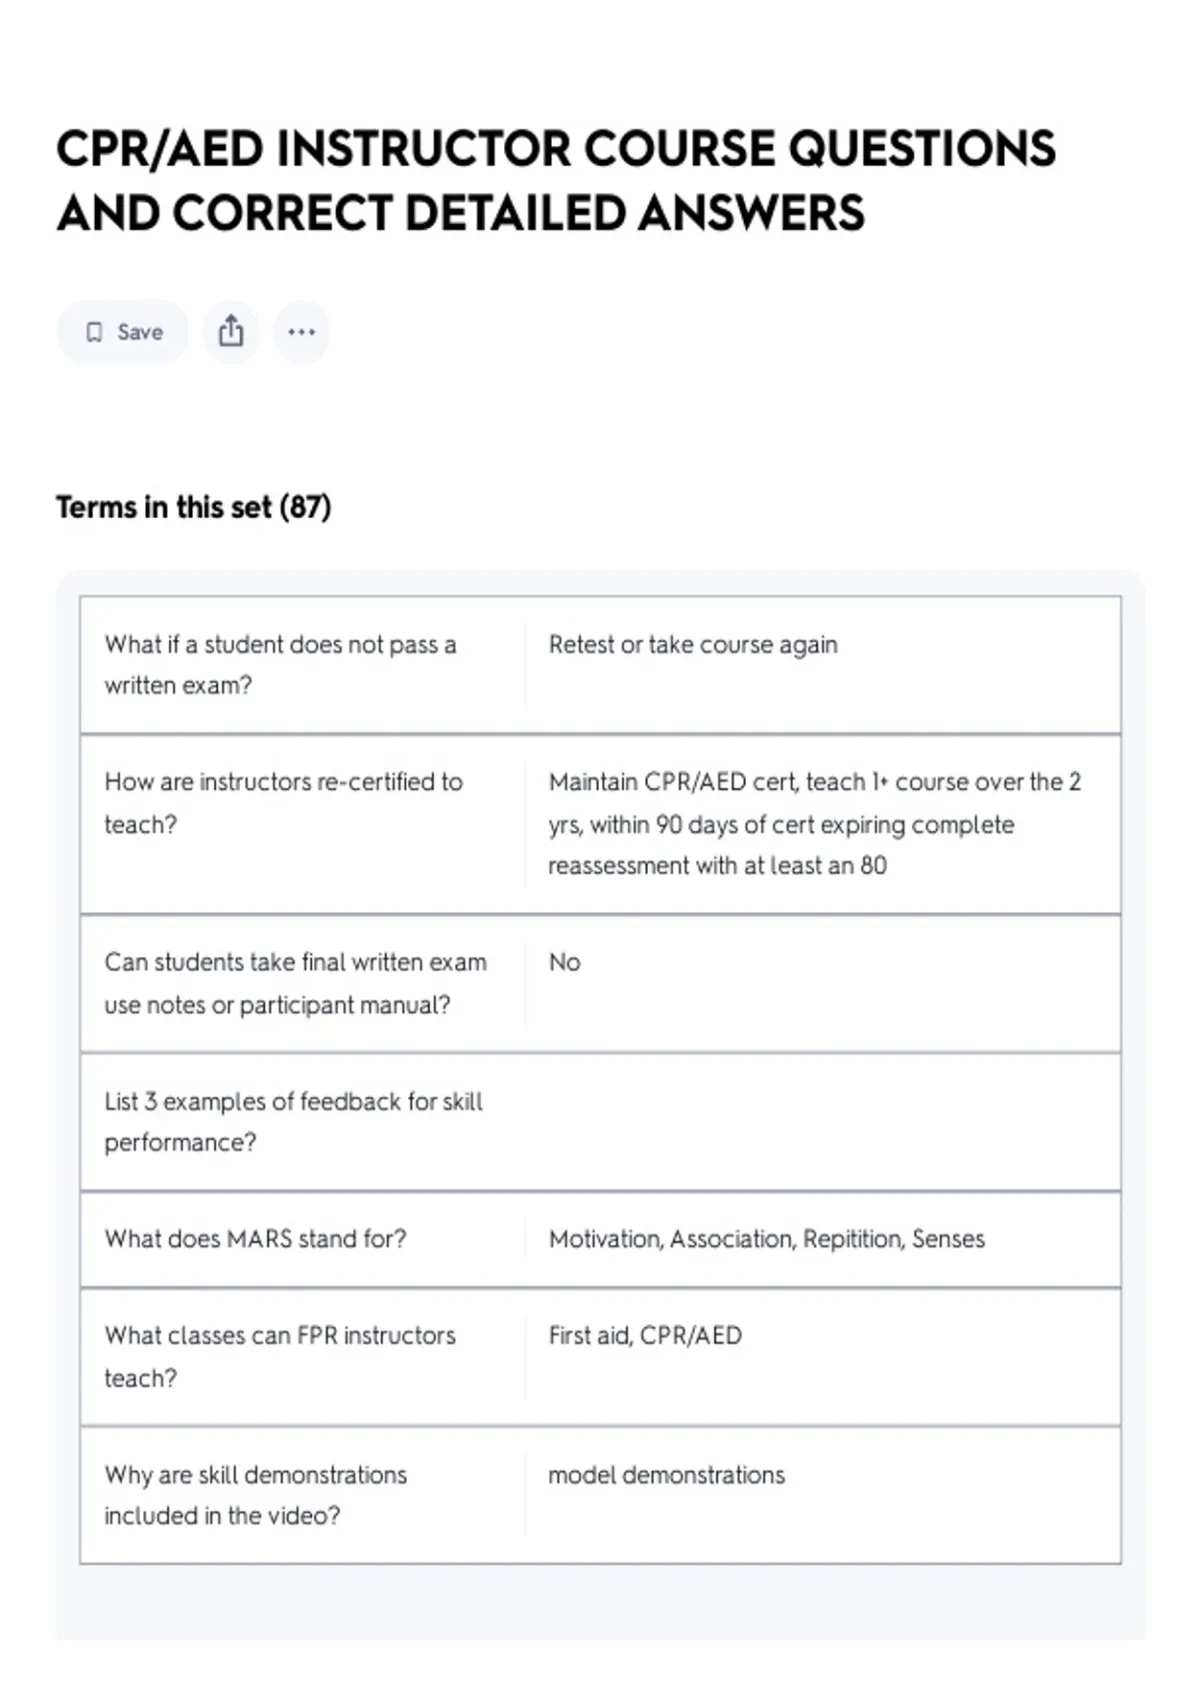Click 'List 3 examples of feedback' term

pyautogui.click(x=293, y=1122)
